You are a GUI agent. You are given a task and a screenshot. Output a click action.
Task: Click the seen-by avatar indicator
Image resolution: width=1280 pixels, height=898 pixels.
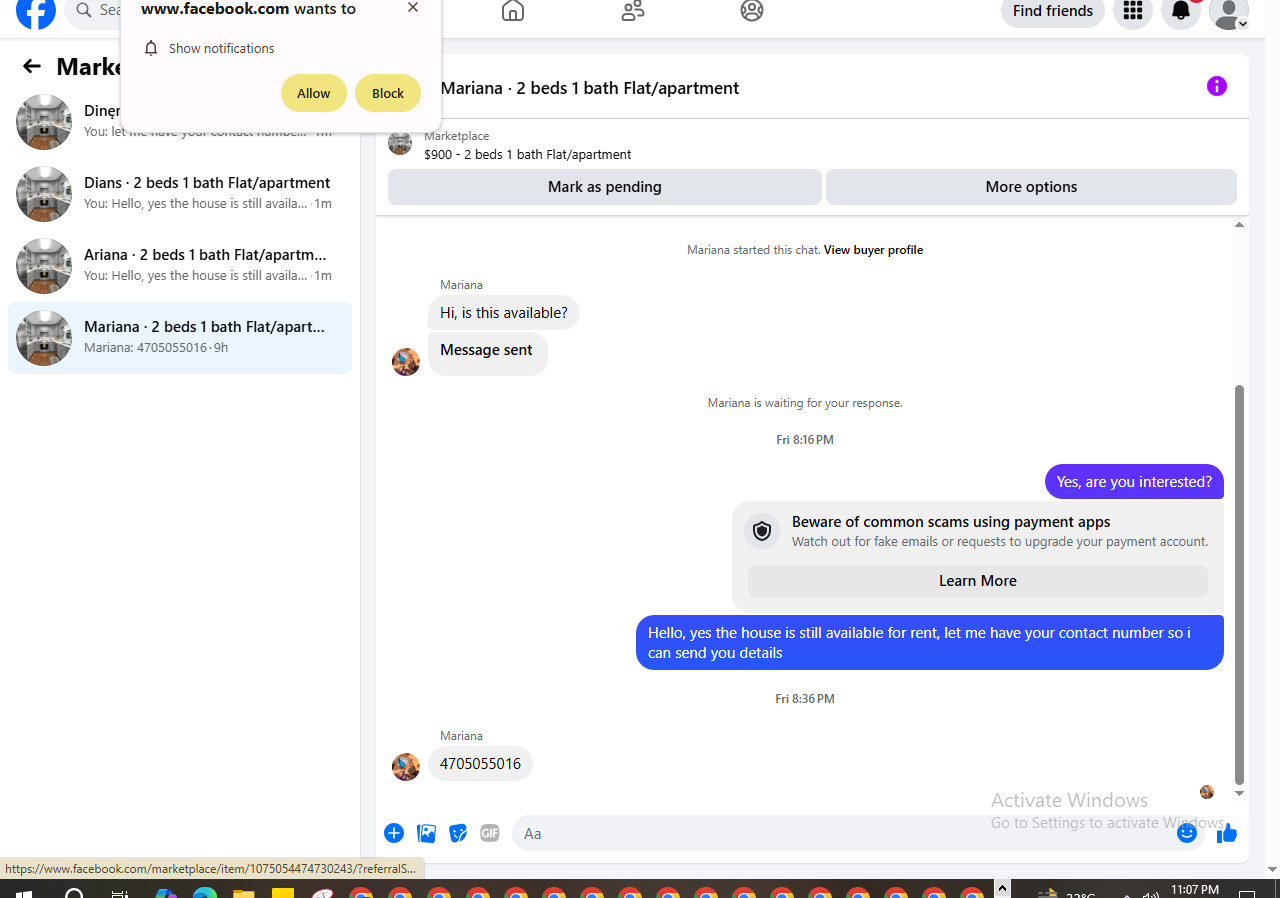point(1207,792)
